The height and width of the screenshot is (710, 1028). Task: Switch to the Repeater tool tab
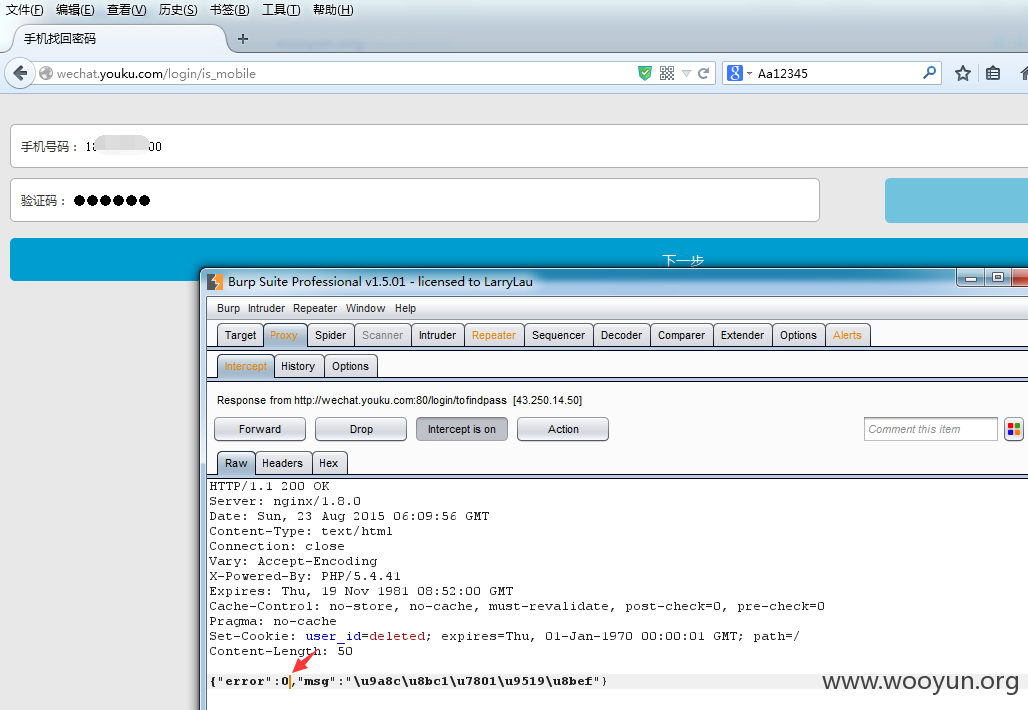point(494,335)
